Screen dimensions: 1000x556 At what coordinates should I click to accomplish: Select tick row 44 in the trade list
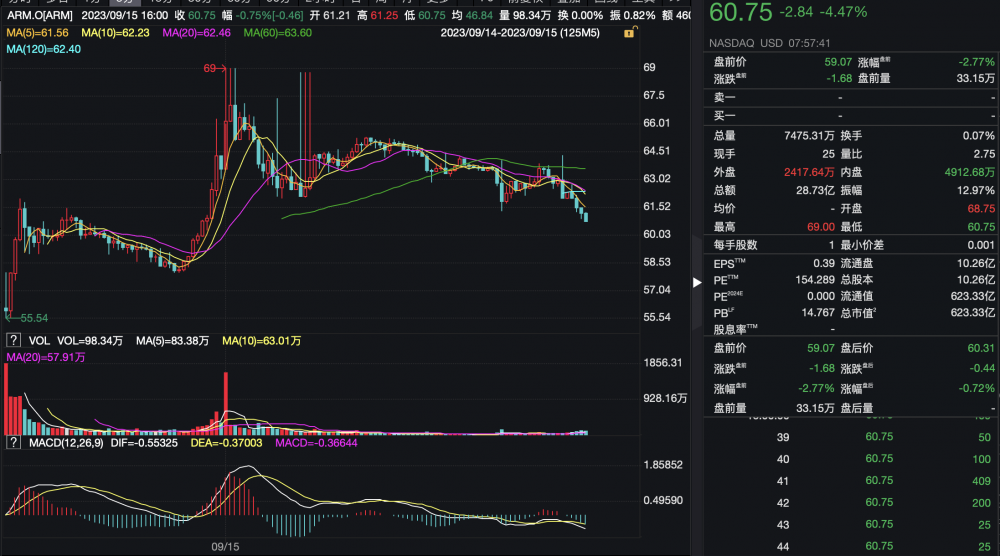pos(849,546)
